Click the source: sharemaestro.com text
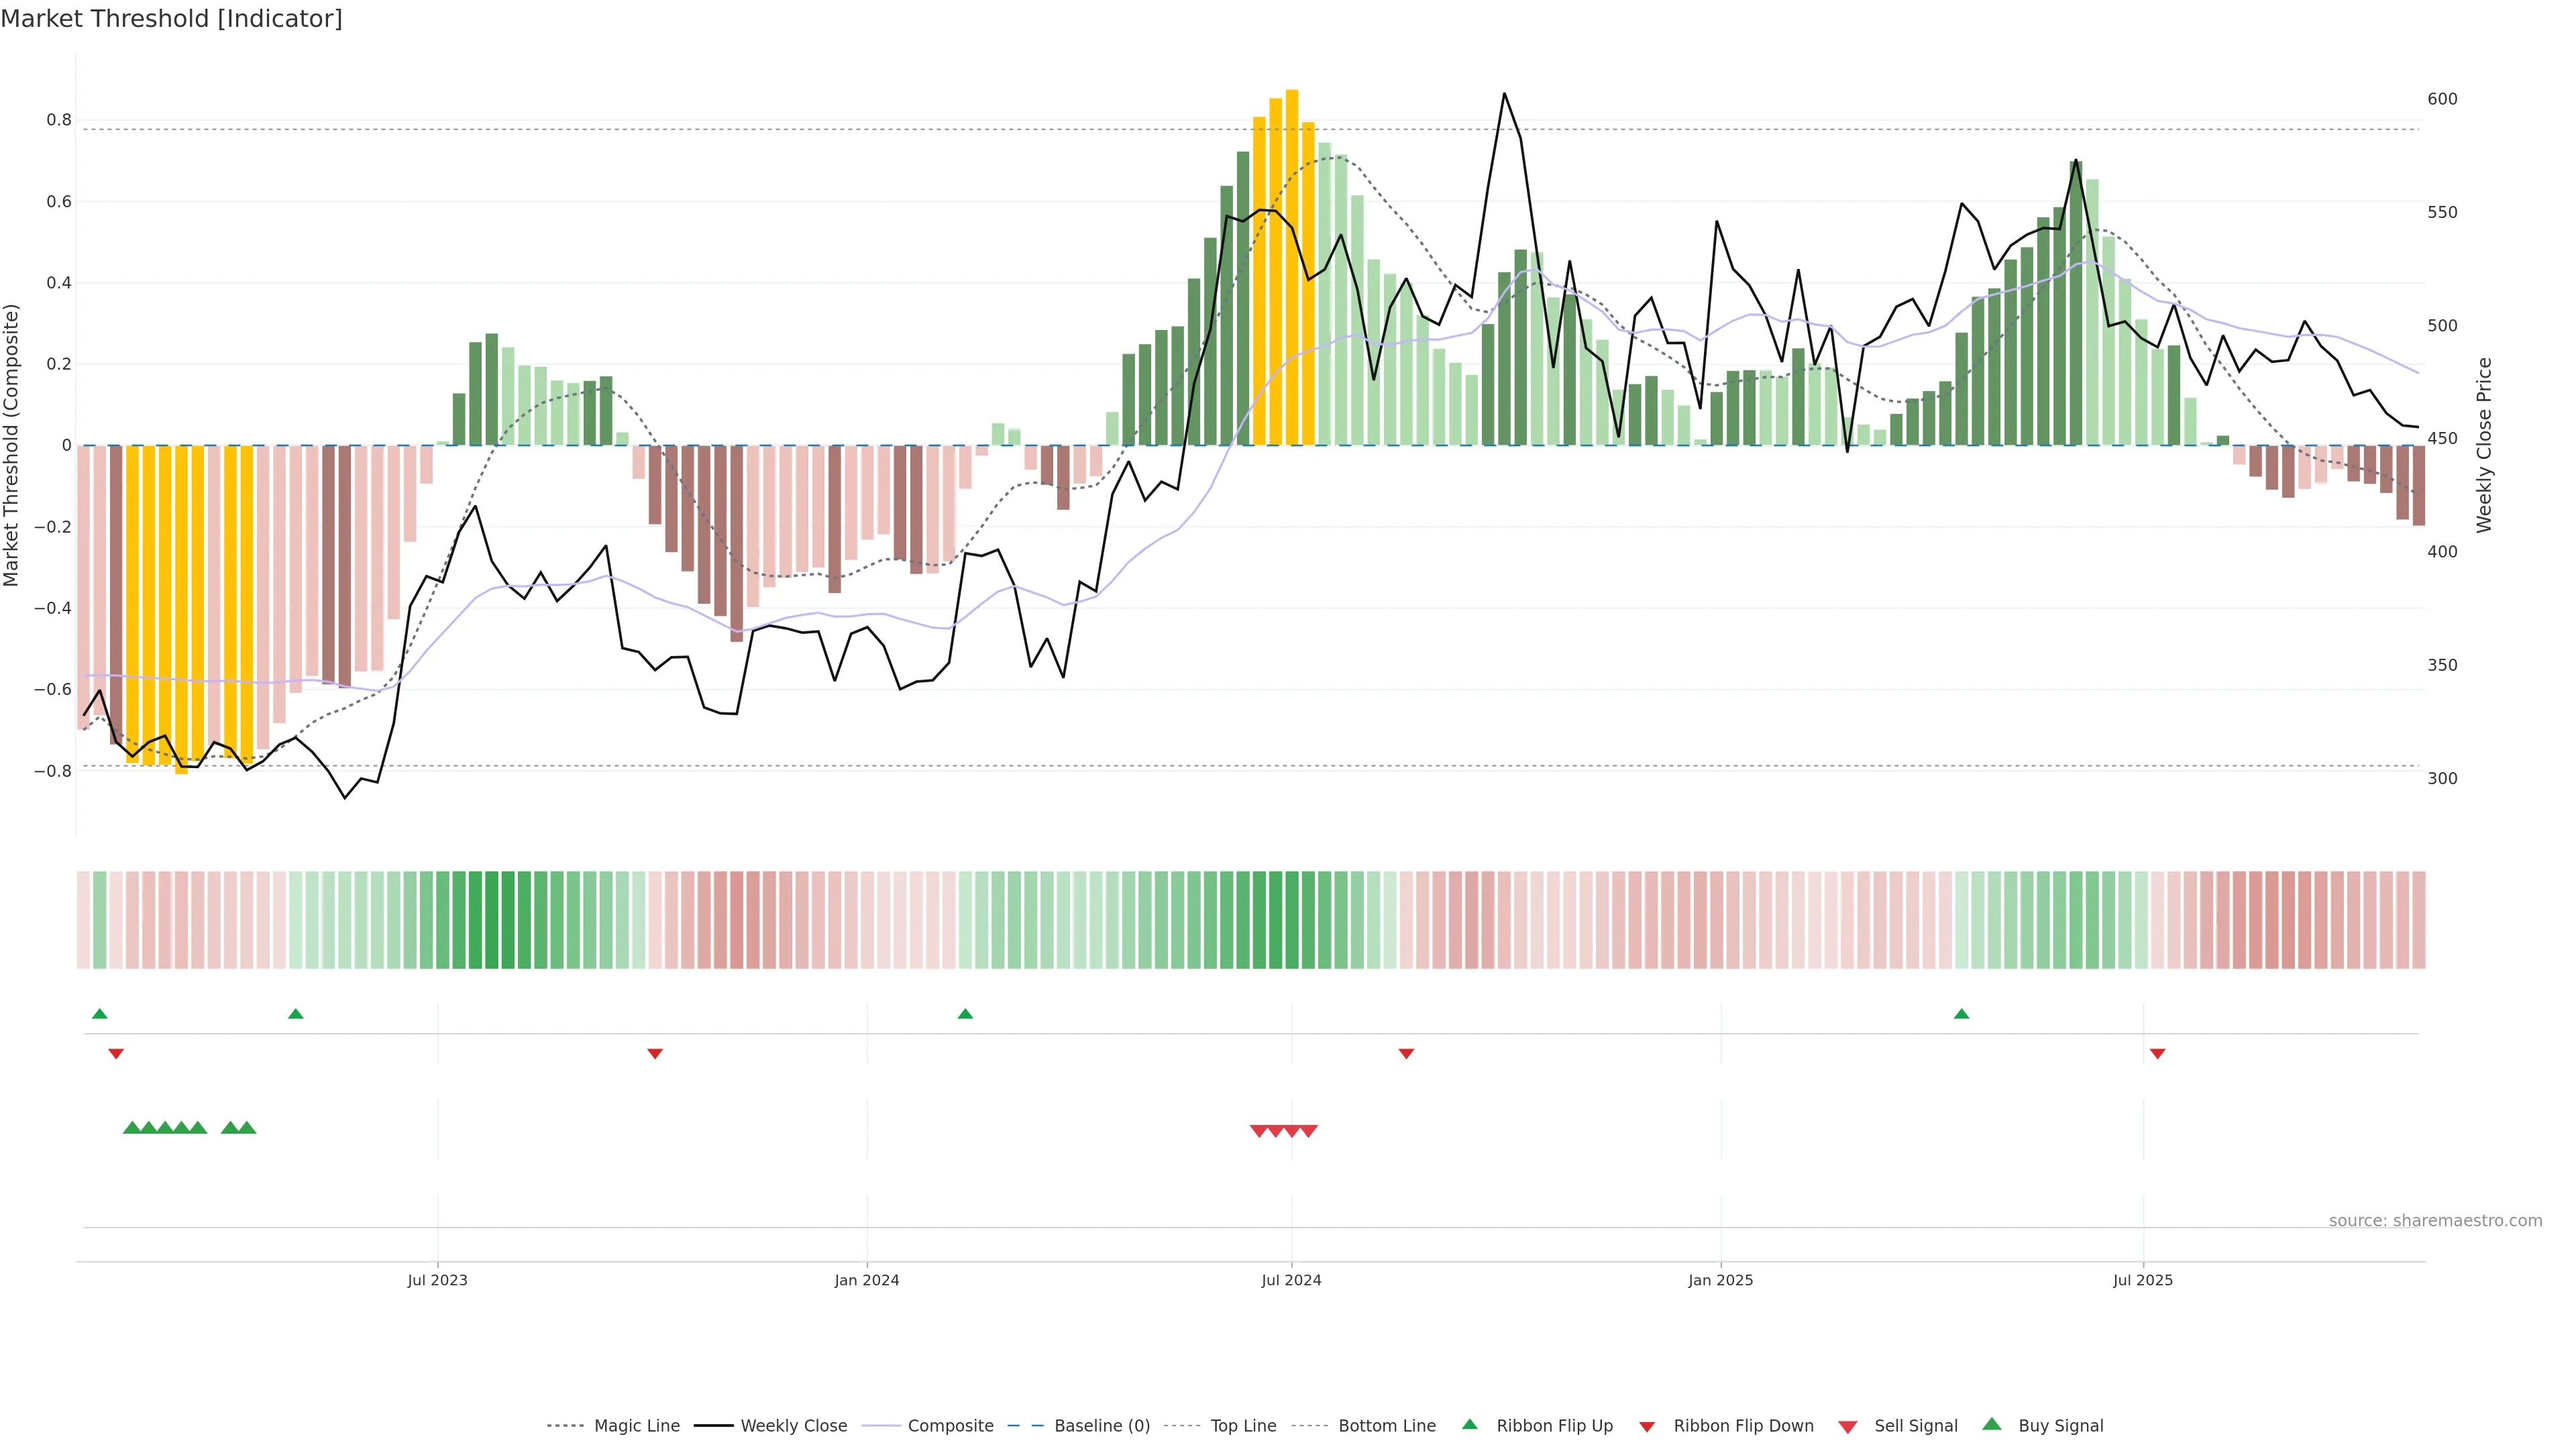Viewport: 2576px width, 1449px height. (2435, 1220)
